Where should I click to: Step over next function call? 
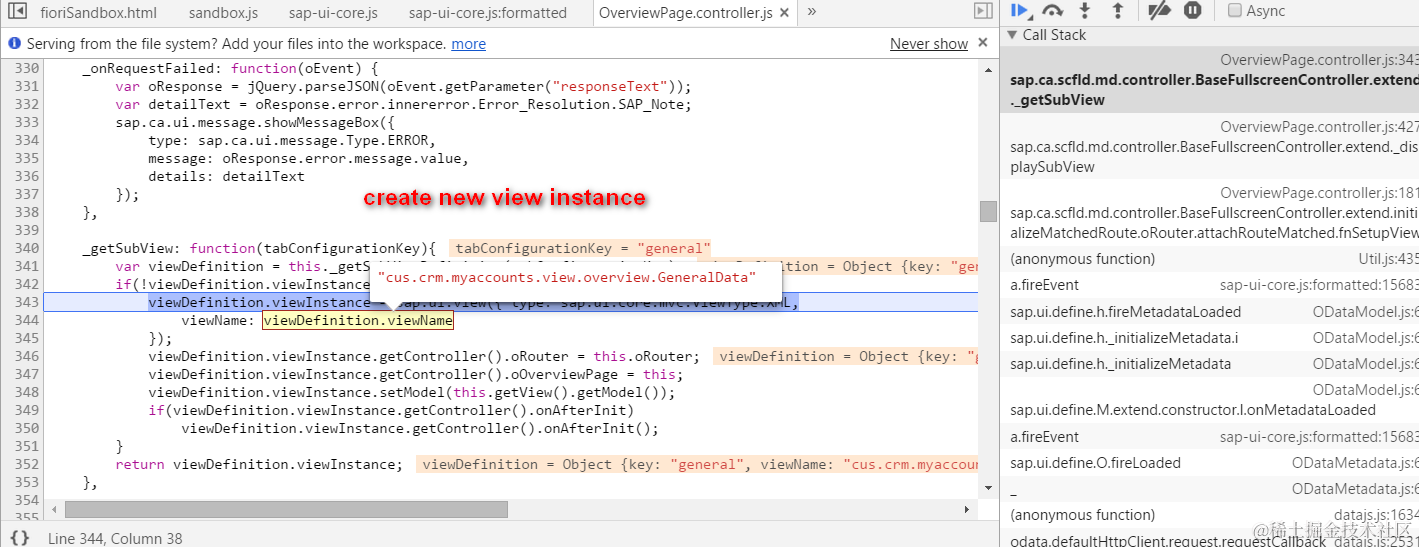click(x=1052, y=11)
